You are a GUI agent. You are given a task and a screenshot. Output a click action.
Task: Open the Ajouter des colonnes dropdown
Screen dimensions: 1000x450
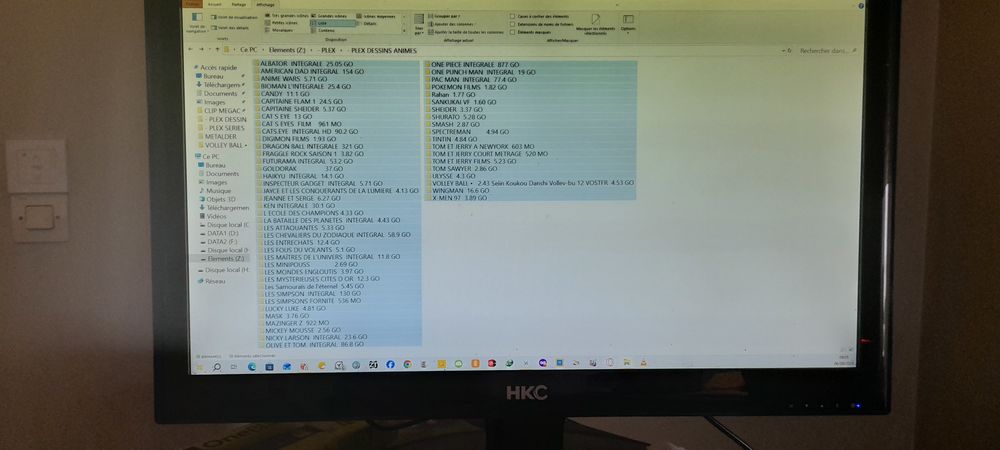point(451,24)
